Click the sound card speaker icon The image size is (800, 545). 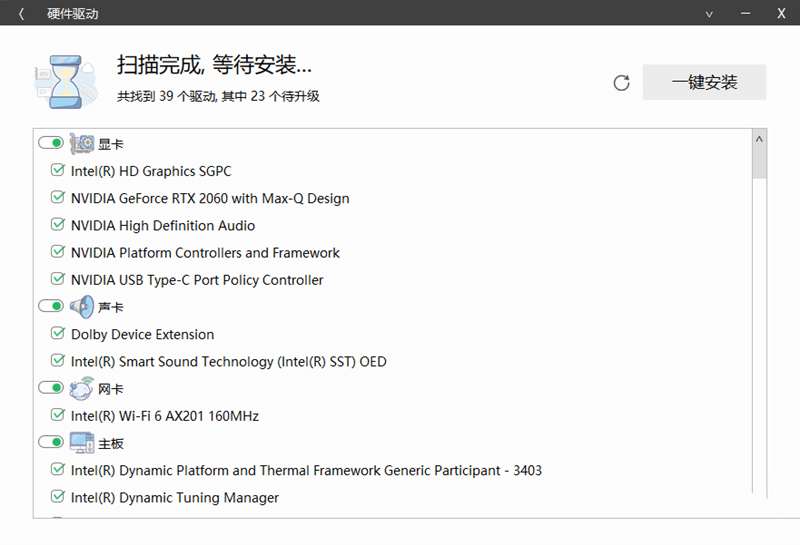pyautogui.click(x=82, y=307)
